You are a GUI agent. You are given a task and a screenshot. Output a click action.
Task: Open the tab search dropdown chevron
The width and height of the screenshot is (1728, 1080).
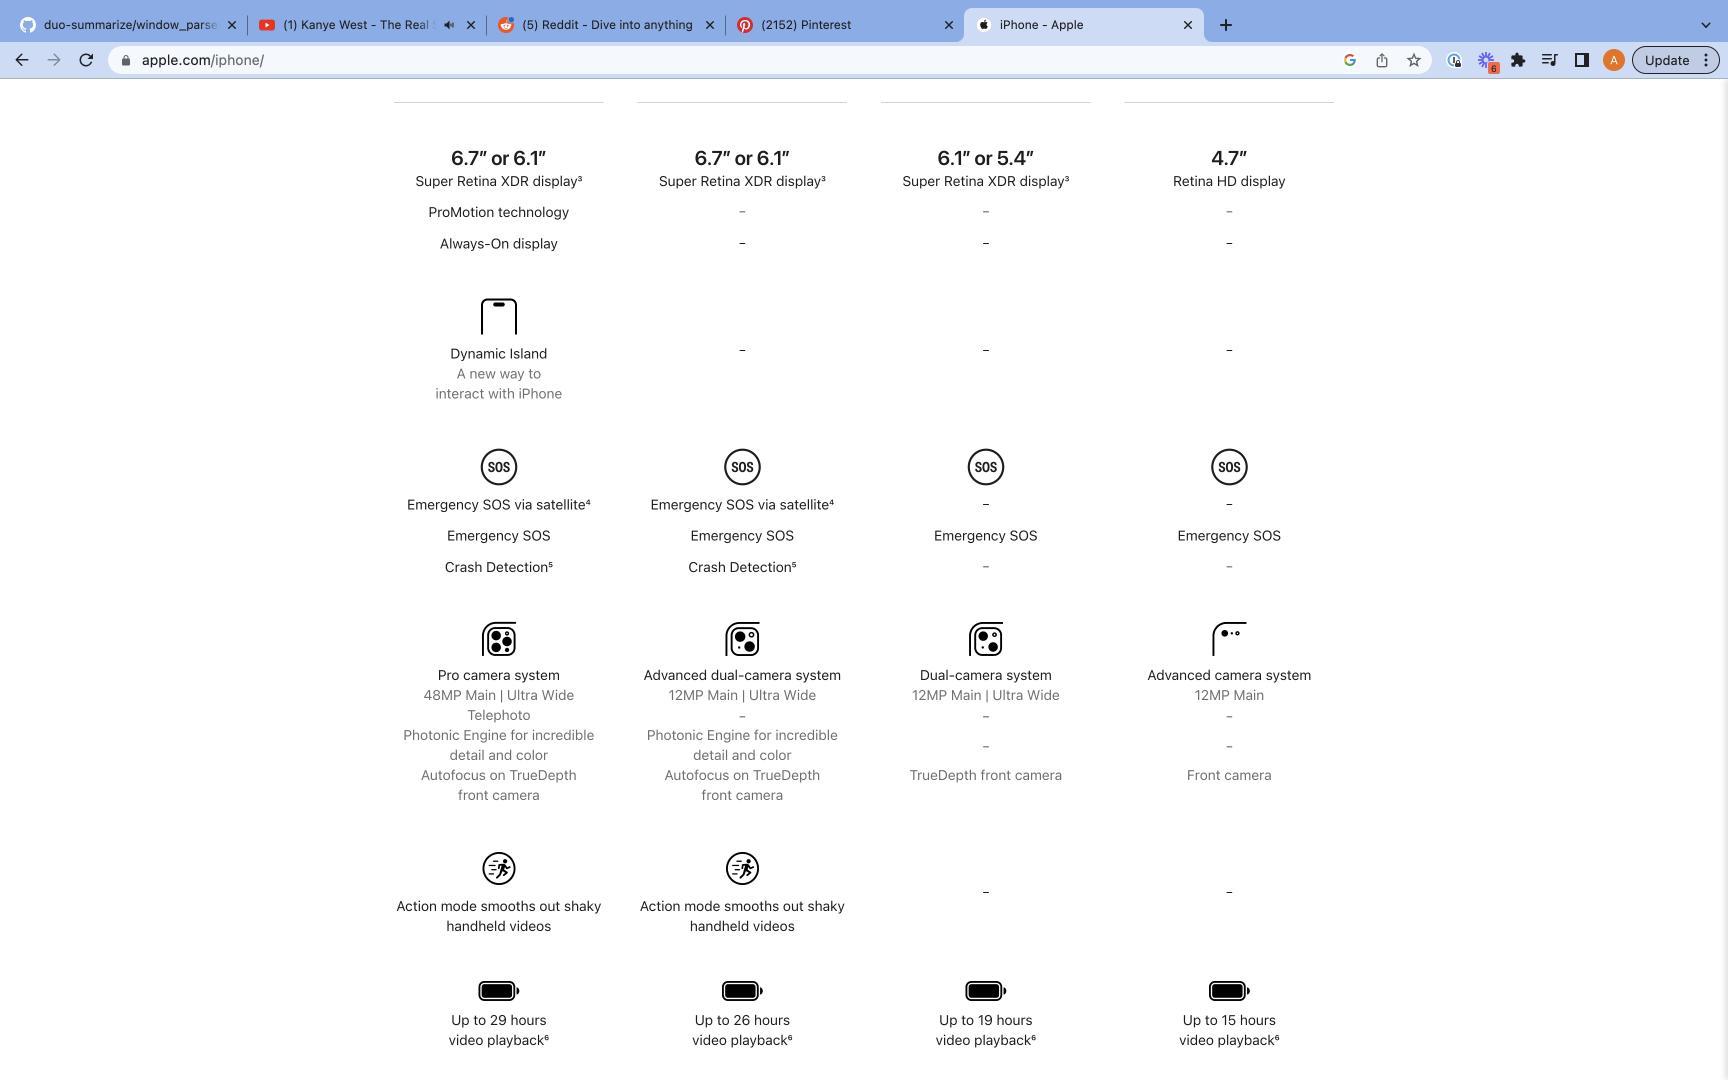coord(1705,25)
